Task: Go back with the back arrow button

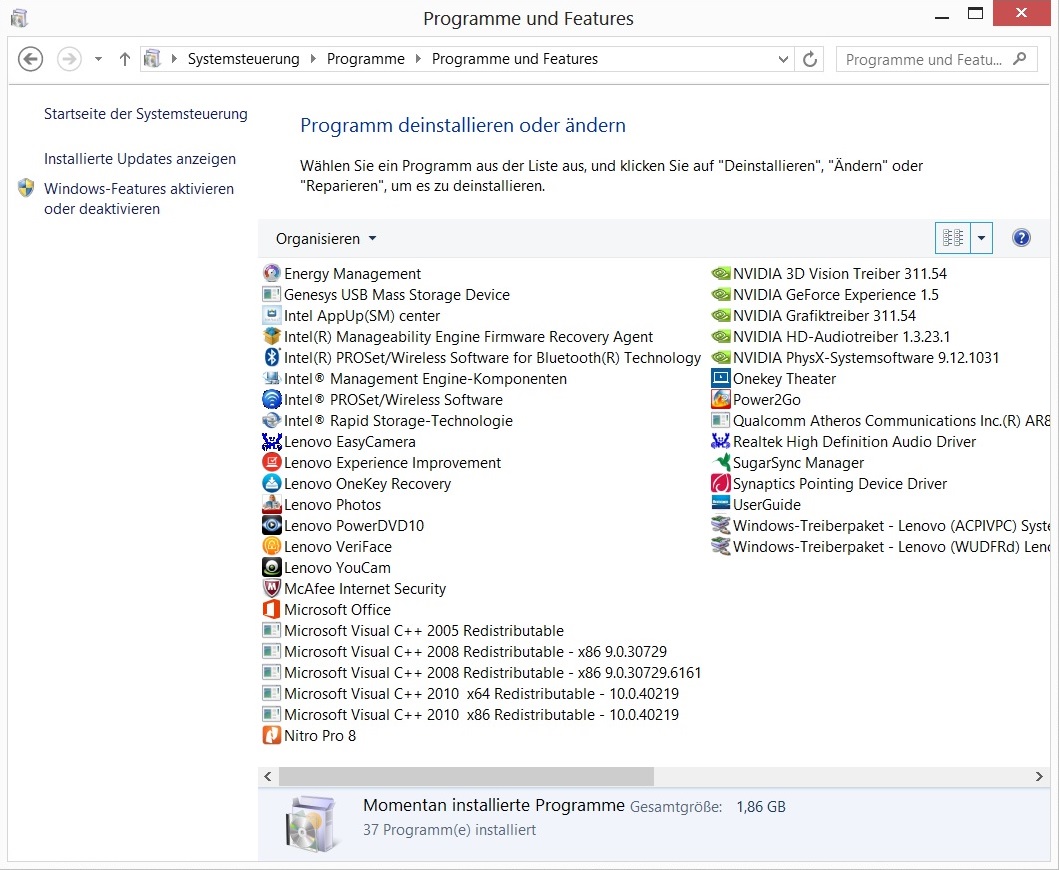Action: 30,59
